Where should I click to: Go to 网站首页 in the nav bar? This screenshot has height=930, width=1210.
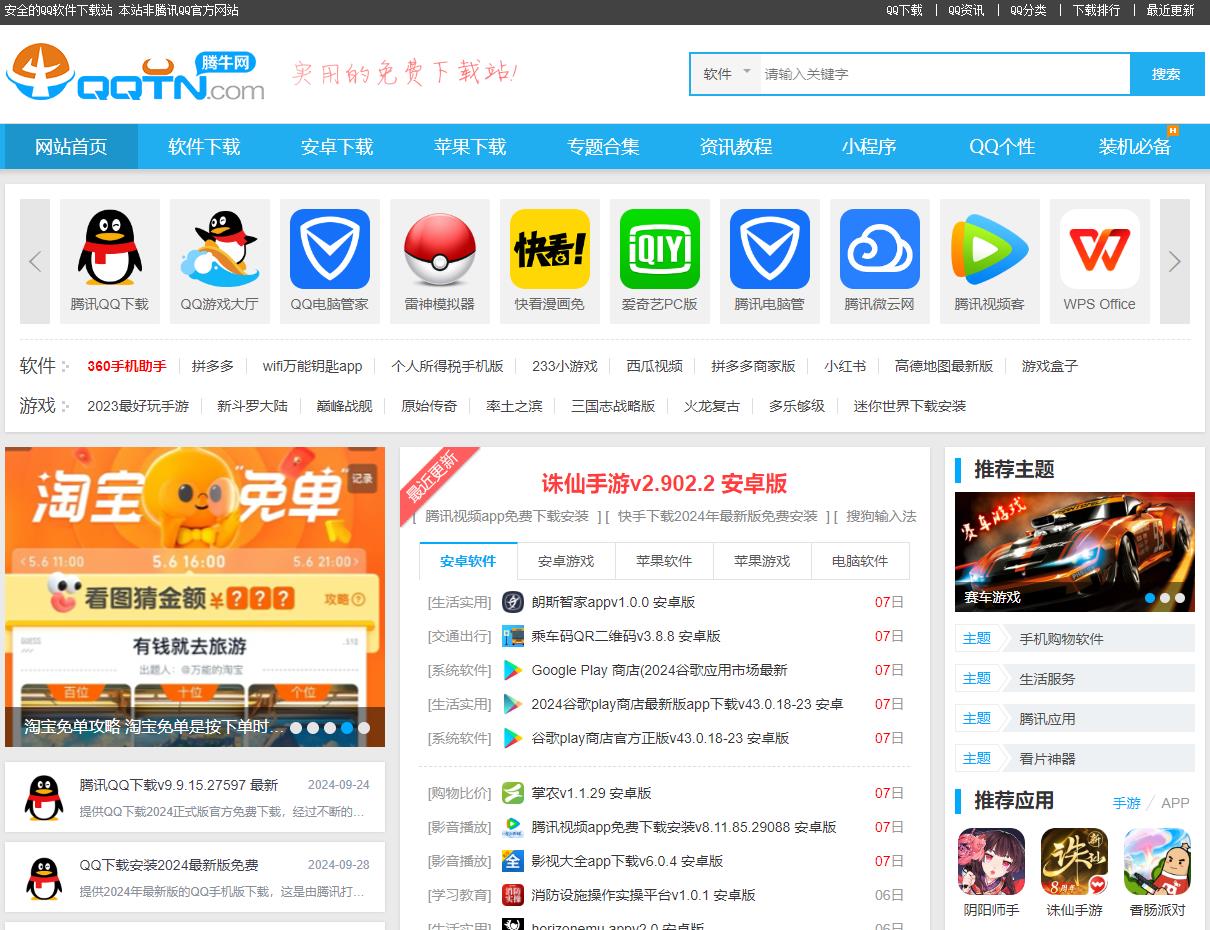pyautogui.click(x=71, y=147)
